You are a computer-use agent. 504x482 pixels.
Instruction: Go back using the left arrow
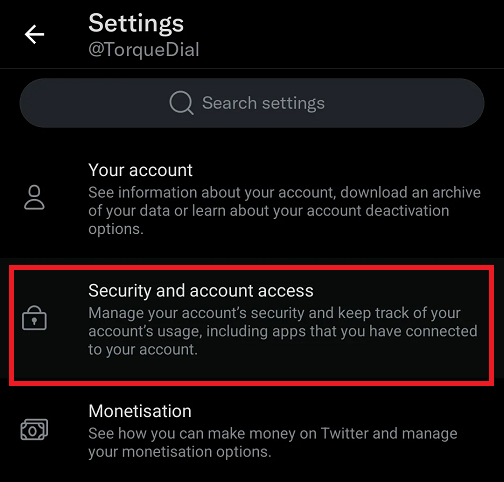[x=34, y=34]
